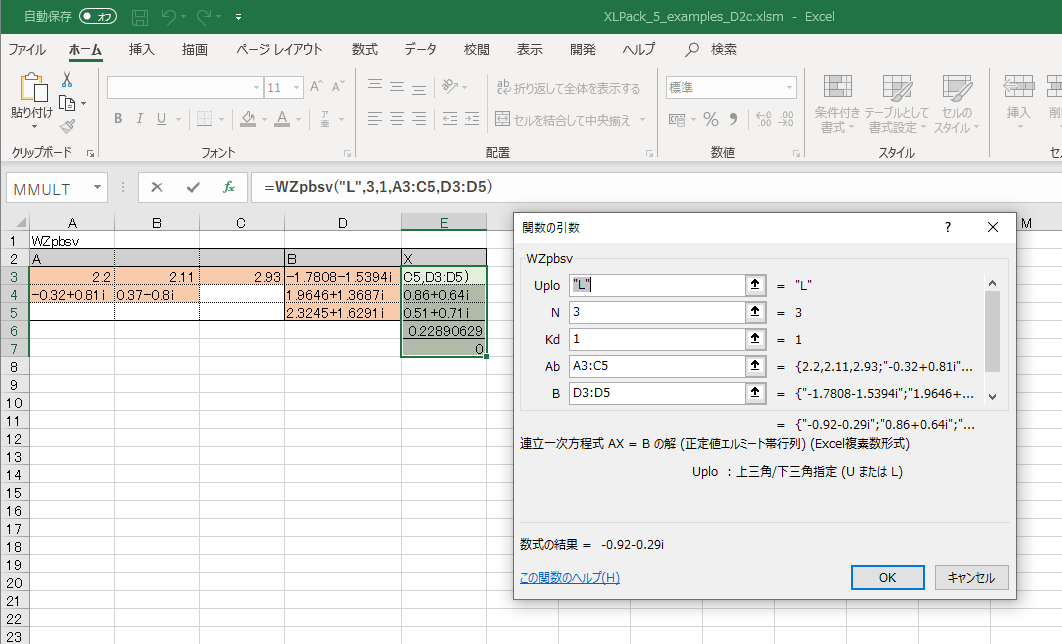Click the formula bar cancel X icon
The height and width of the screenshot is (644, 1062).
tap(157, 187)
